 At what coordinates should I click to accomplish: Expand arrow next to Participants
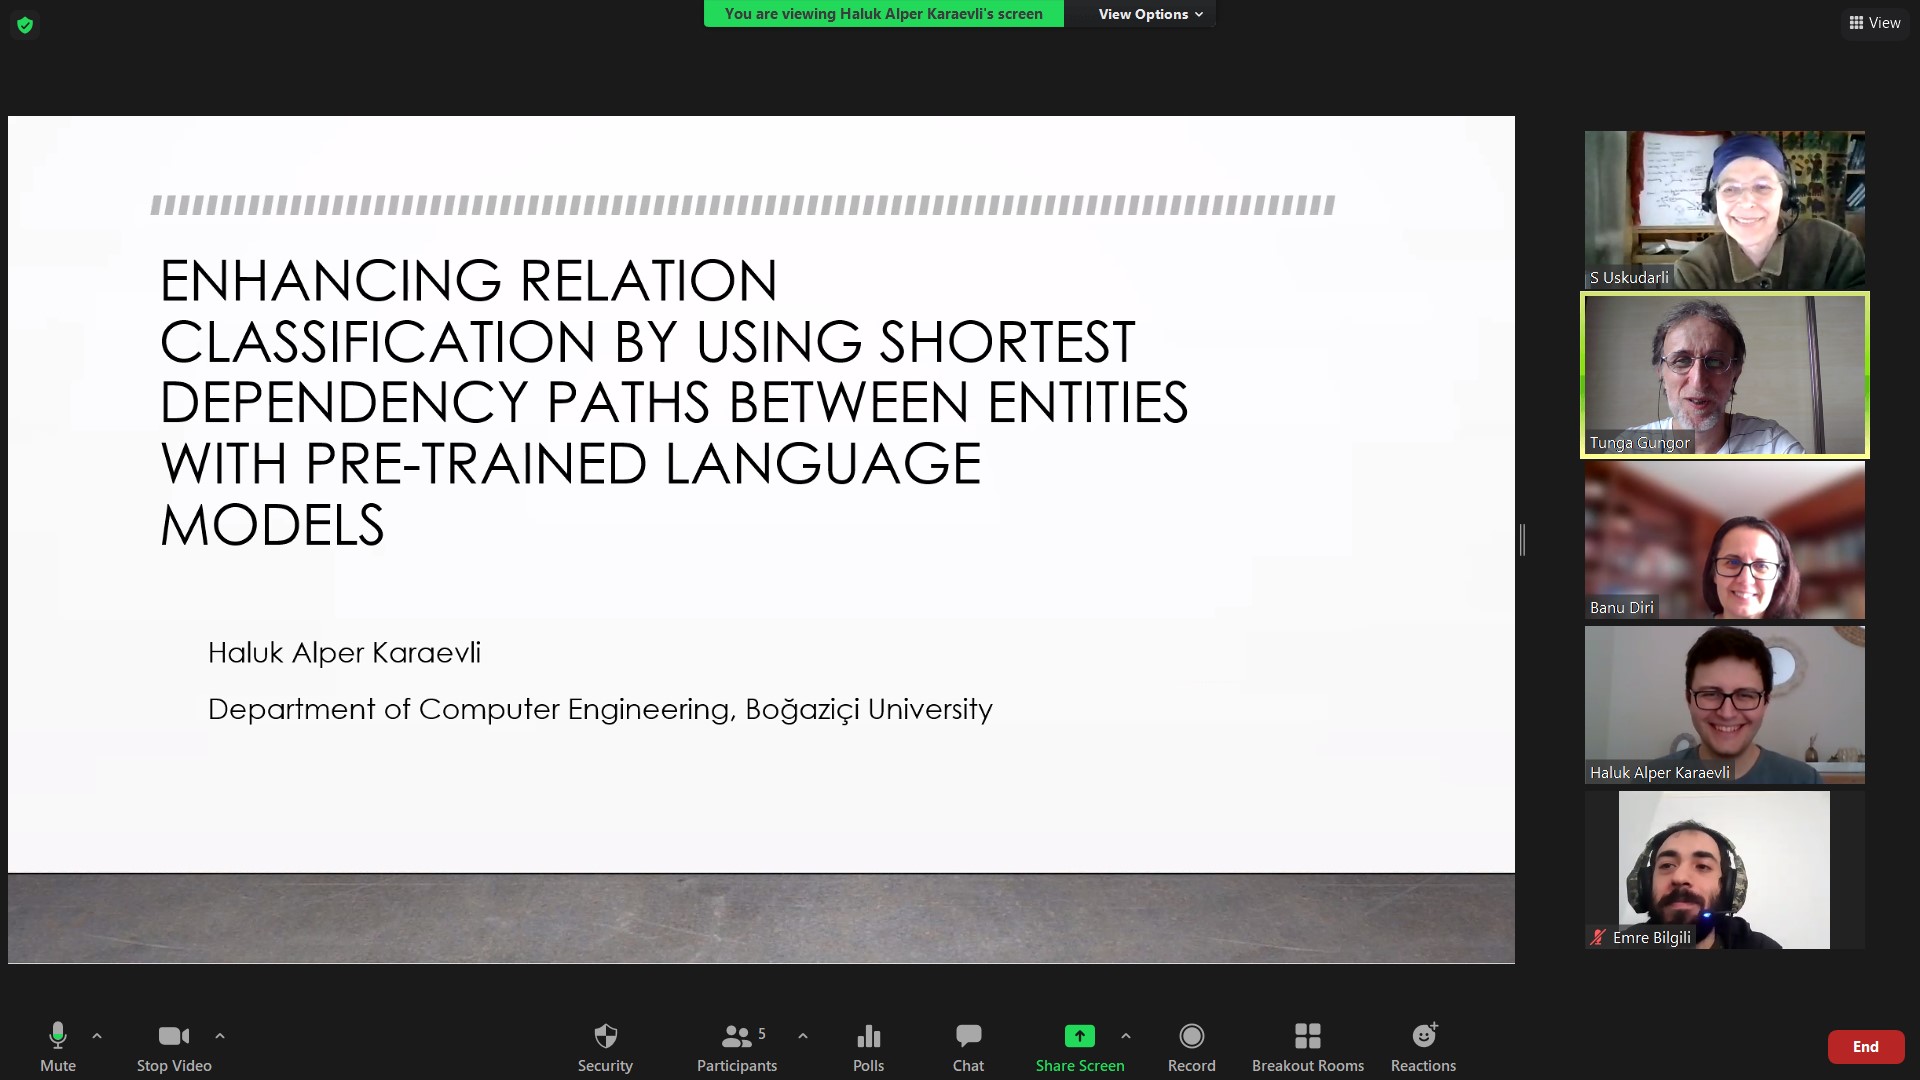803,1036
